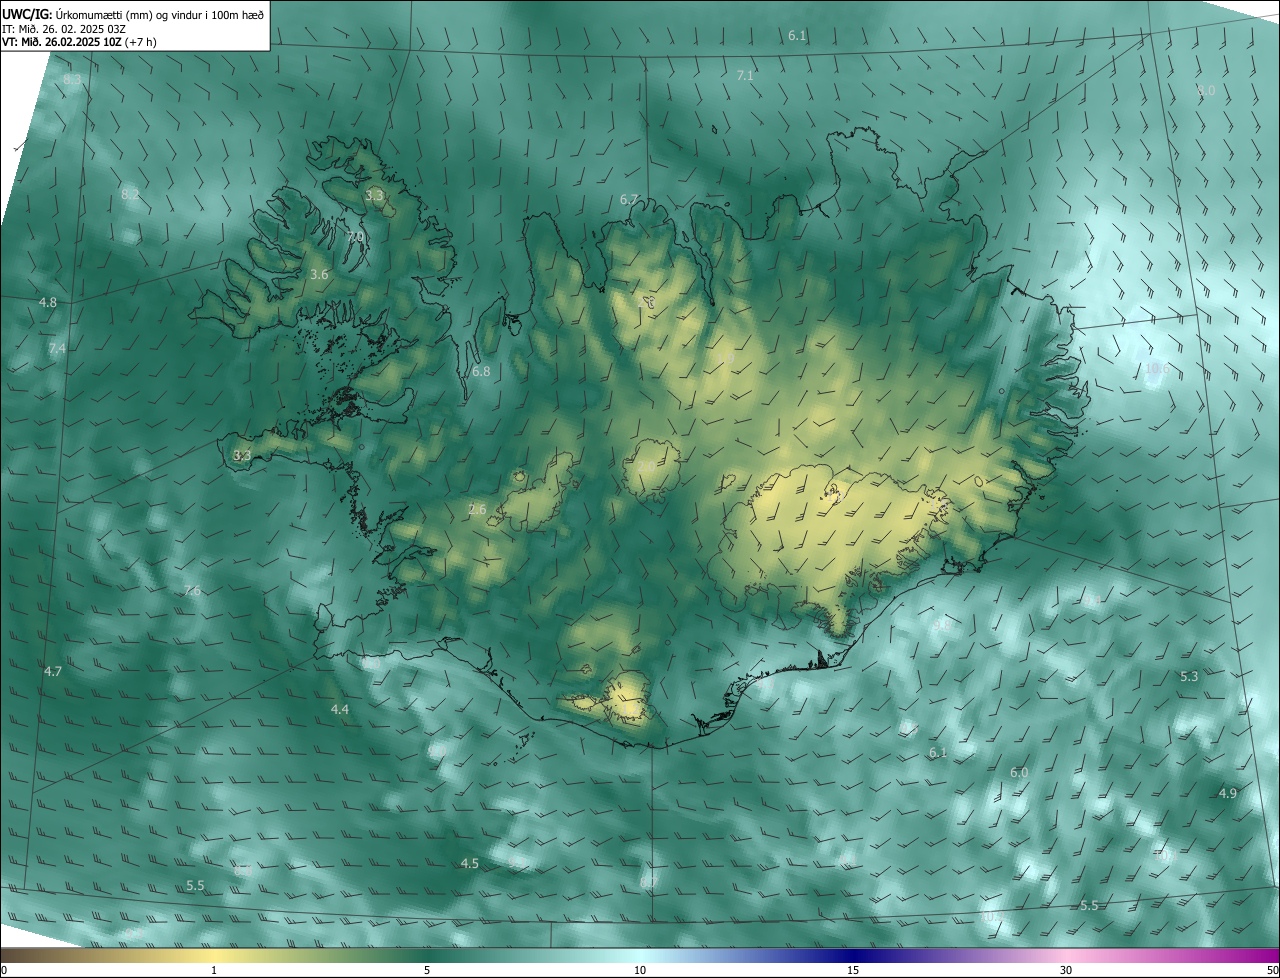
Task: Click the 7.1 value on the map
Action: (x=745, y=75)
